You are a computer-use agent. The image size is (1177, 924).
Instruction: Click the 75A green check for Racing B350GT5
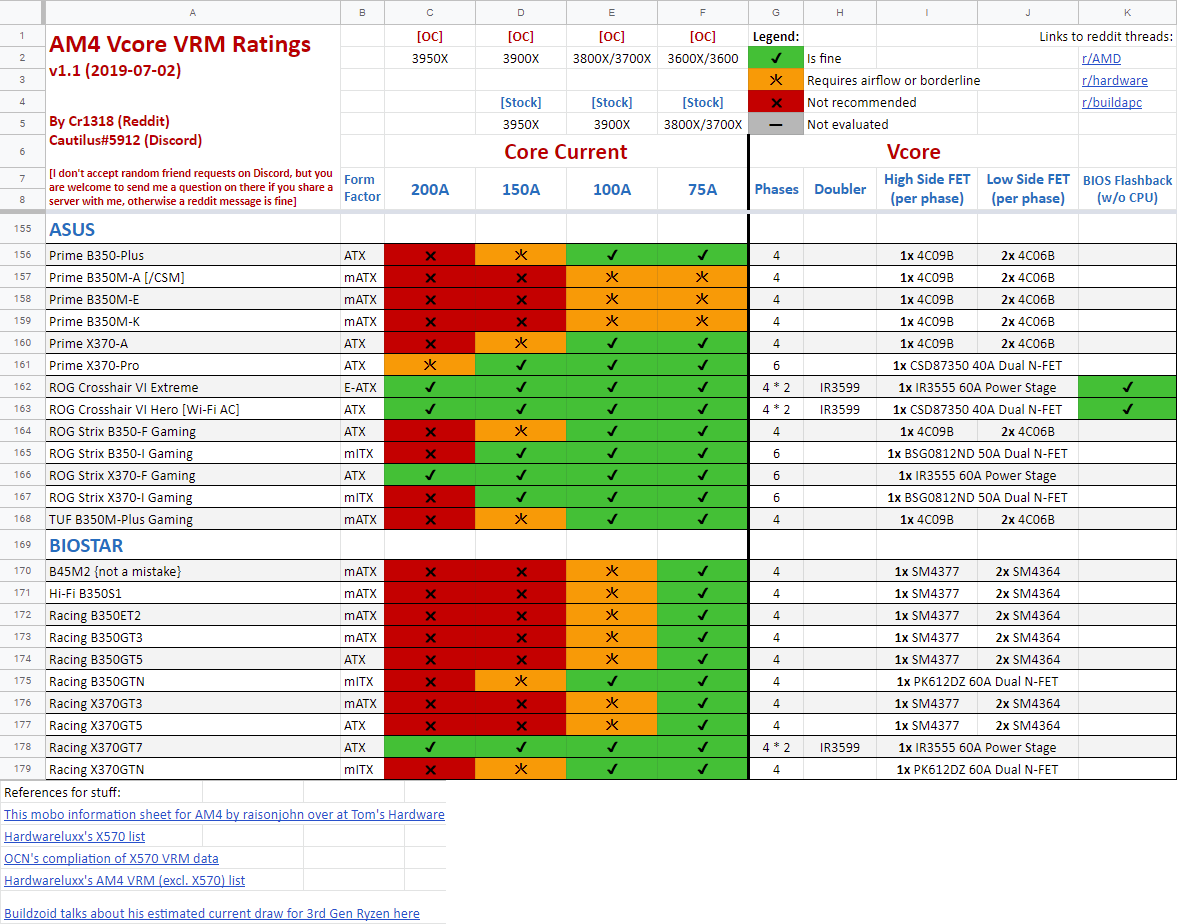pyautogui.click(x=703, y=659)
